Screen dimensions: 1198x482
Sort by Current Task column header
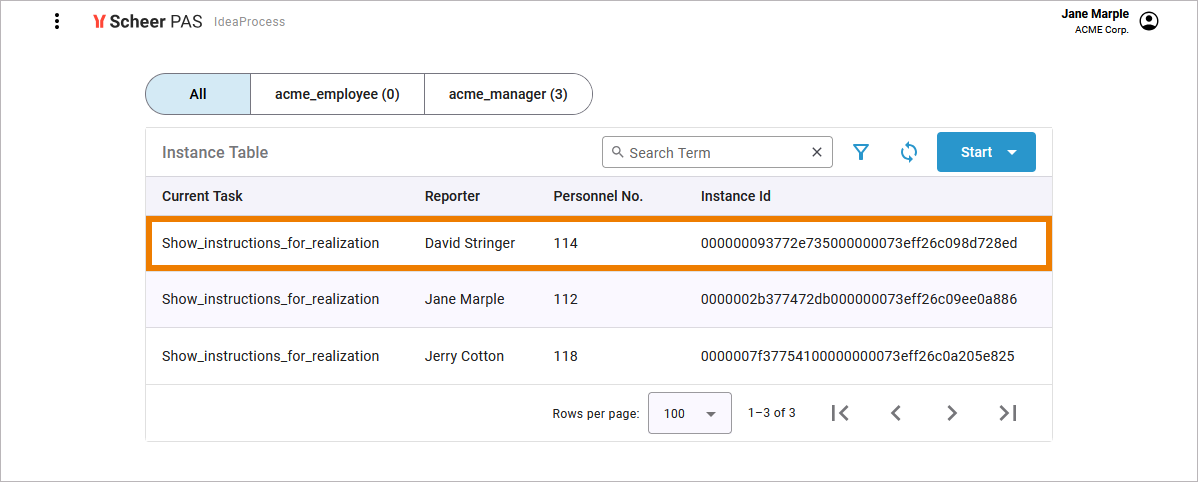pyautogui.click(x=202, y=196)
